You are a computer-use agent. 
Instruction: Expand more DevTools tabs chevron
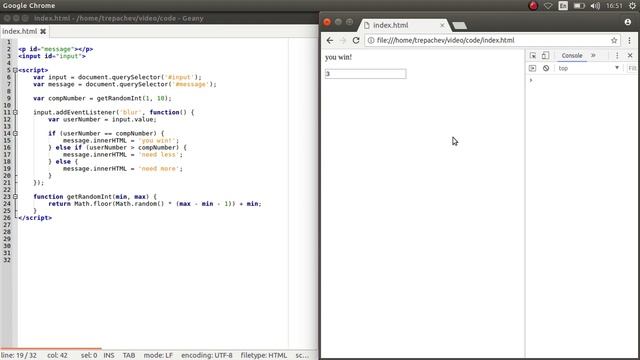(x=593, y=56)
